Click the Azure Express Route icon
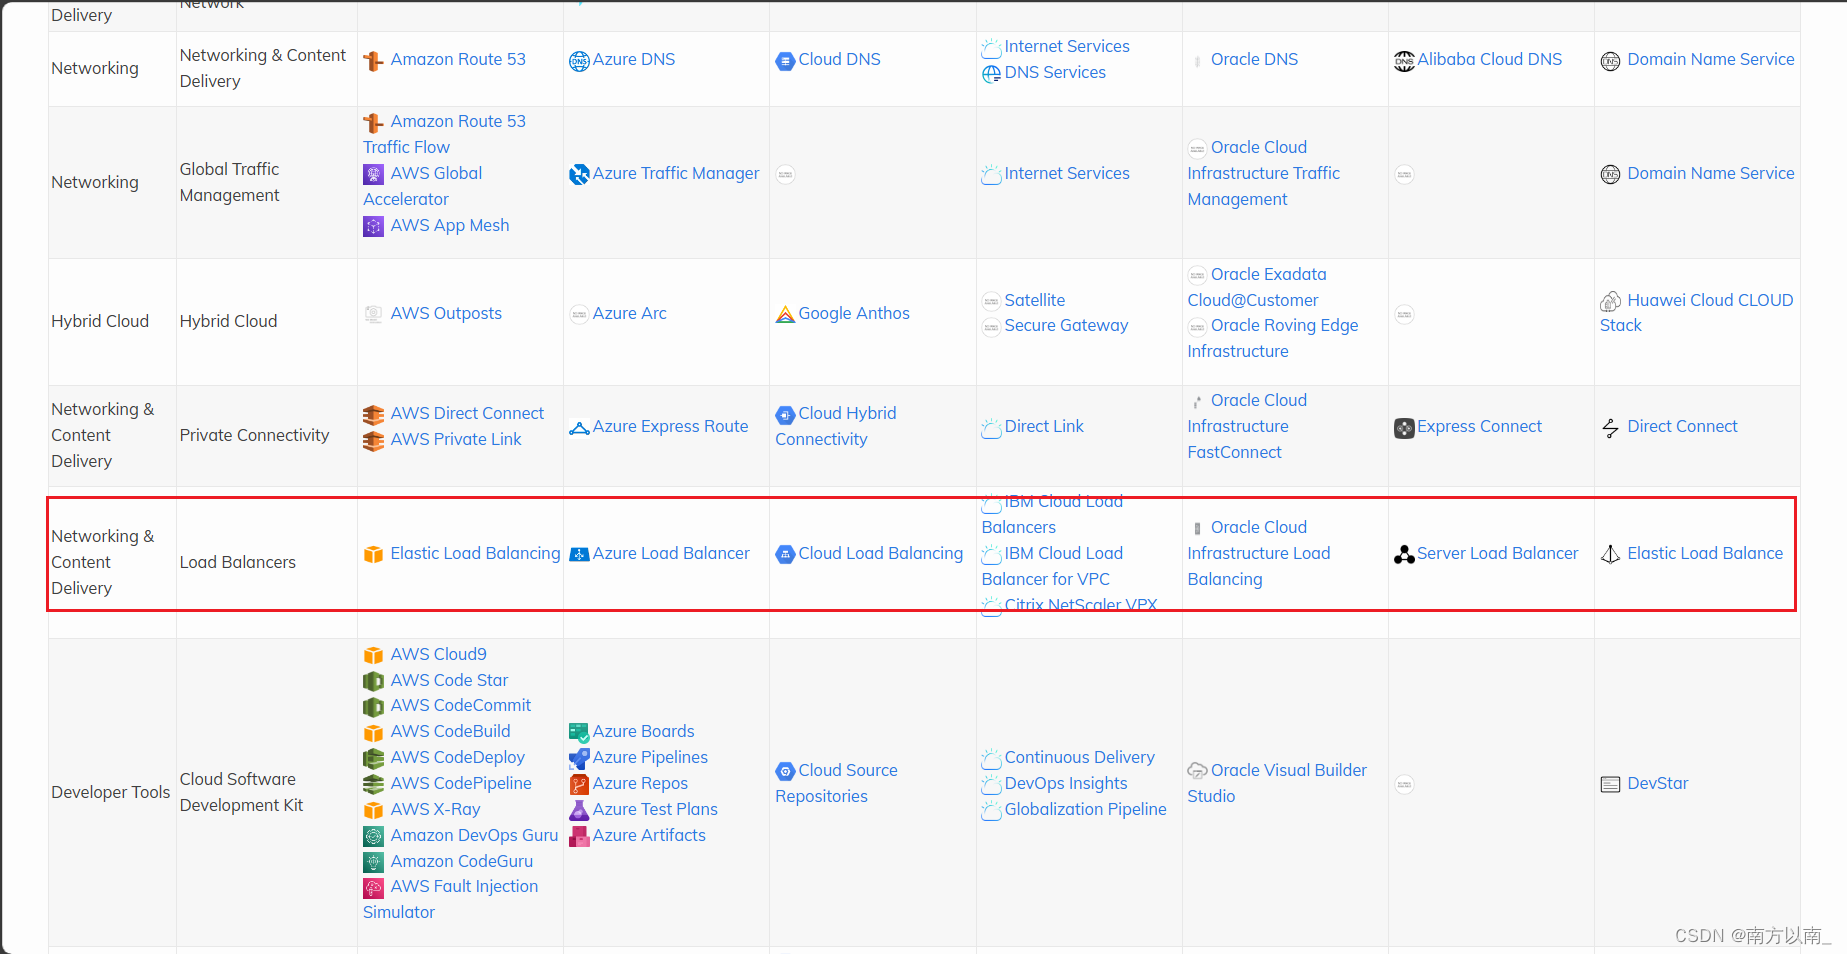 click(x=579, y=428)
